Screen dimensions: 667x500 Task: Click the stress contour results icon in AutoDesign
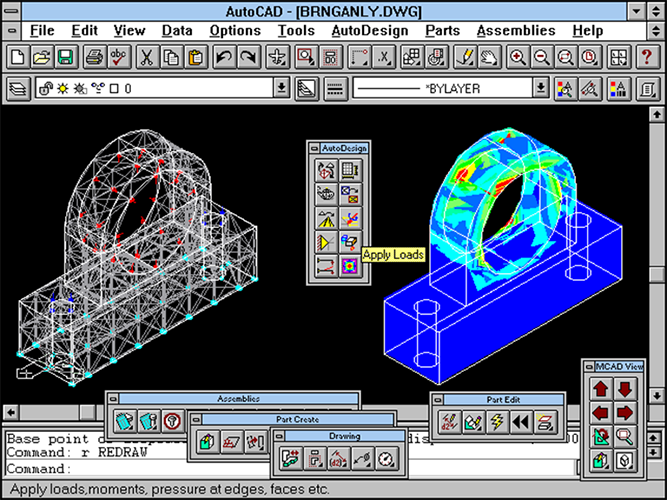coord(350,266)
